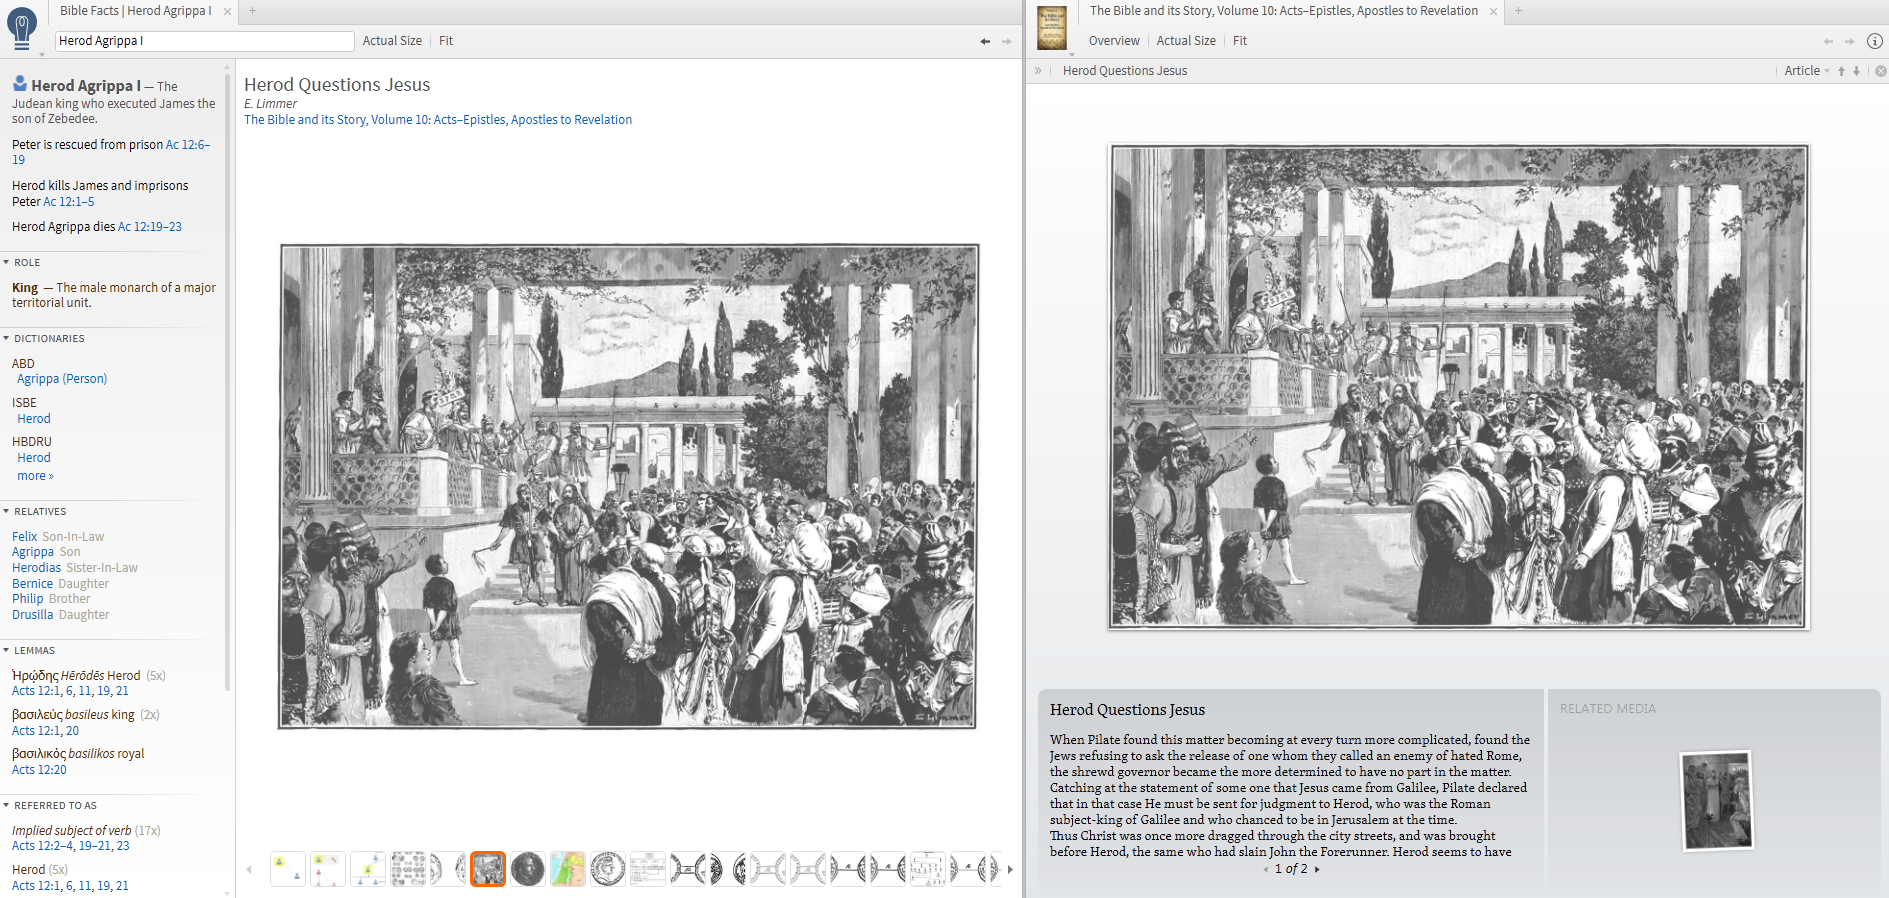The image size is (1889, 898).
Task: Click the left sidebar vertical scrollbar
Action: click(x=228, y=380)
